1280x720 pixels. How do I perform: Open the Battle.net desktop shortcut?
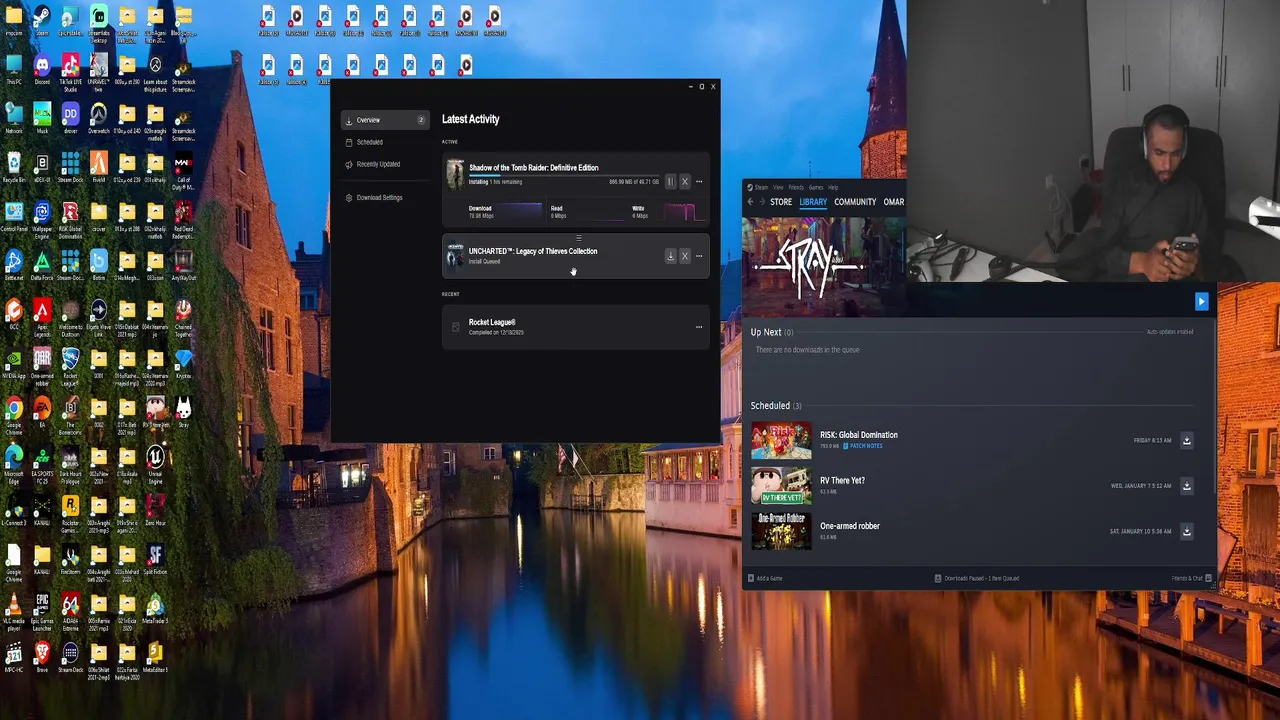click(14, 266)
